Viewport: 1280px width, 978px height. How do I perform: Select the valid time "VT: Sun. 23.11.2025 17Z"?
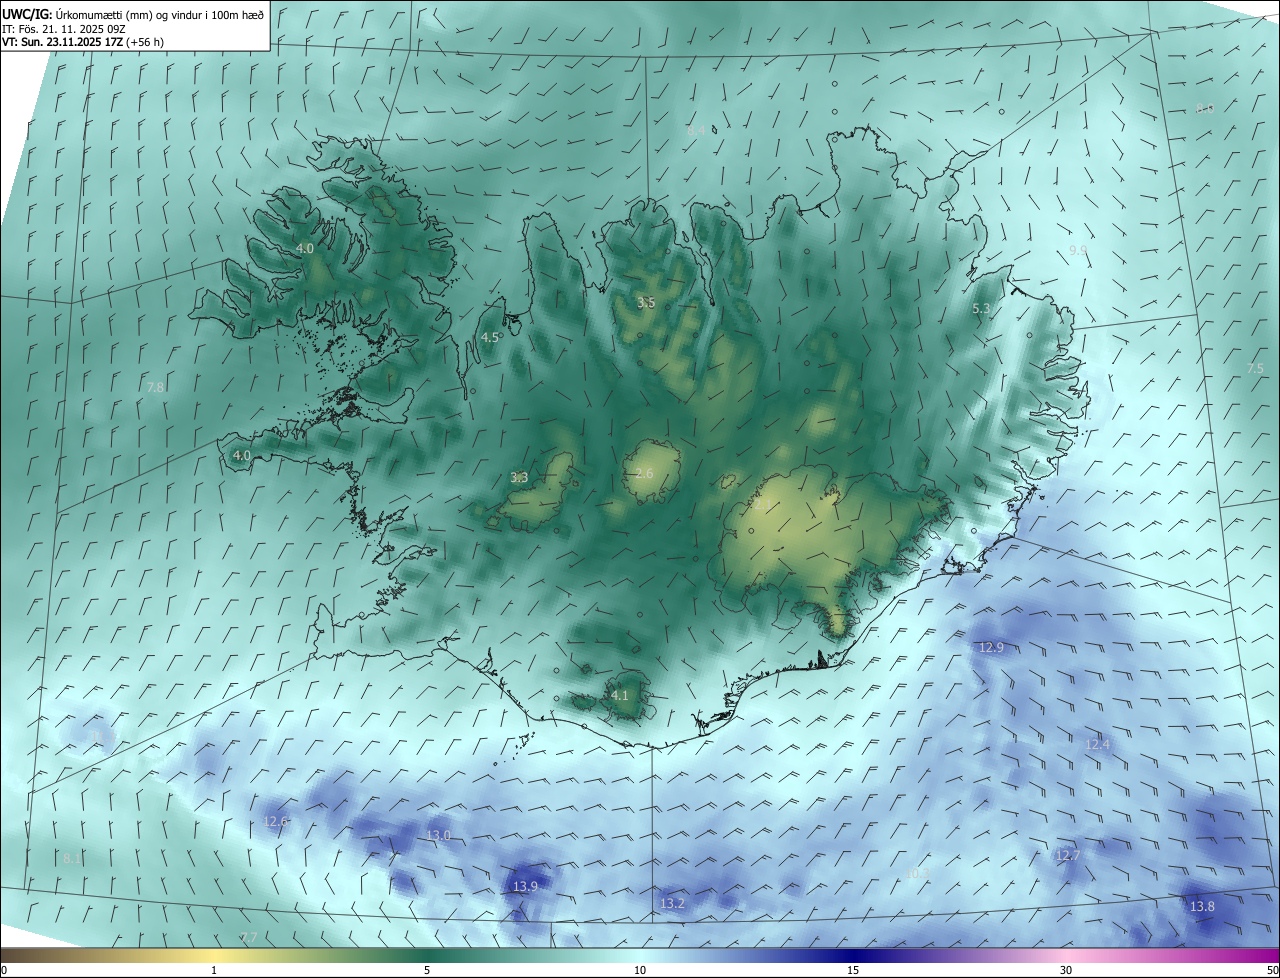pos(62,42)
